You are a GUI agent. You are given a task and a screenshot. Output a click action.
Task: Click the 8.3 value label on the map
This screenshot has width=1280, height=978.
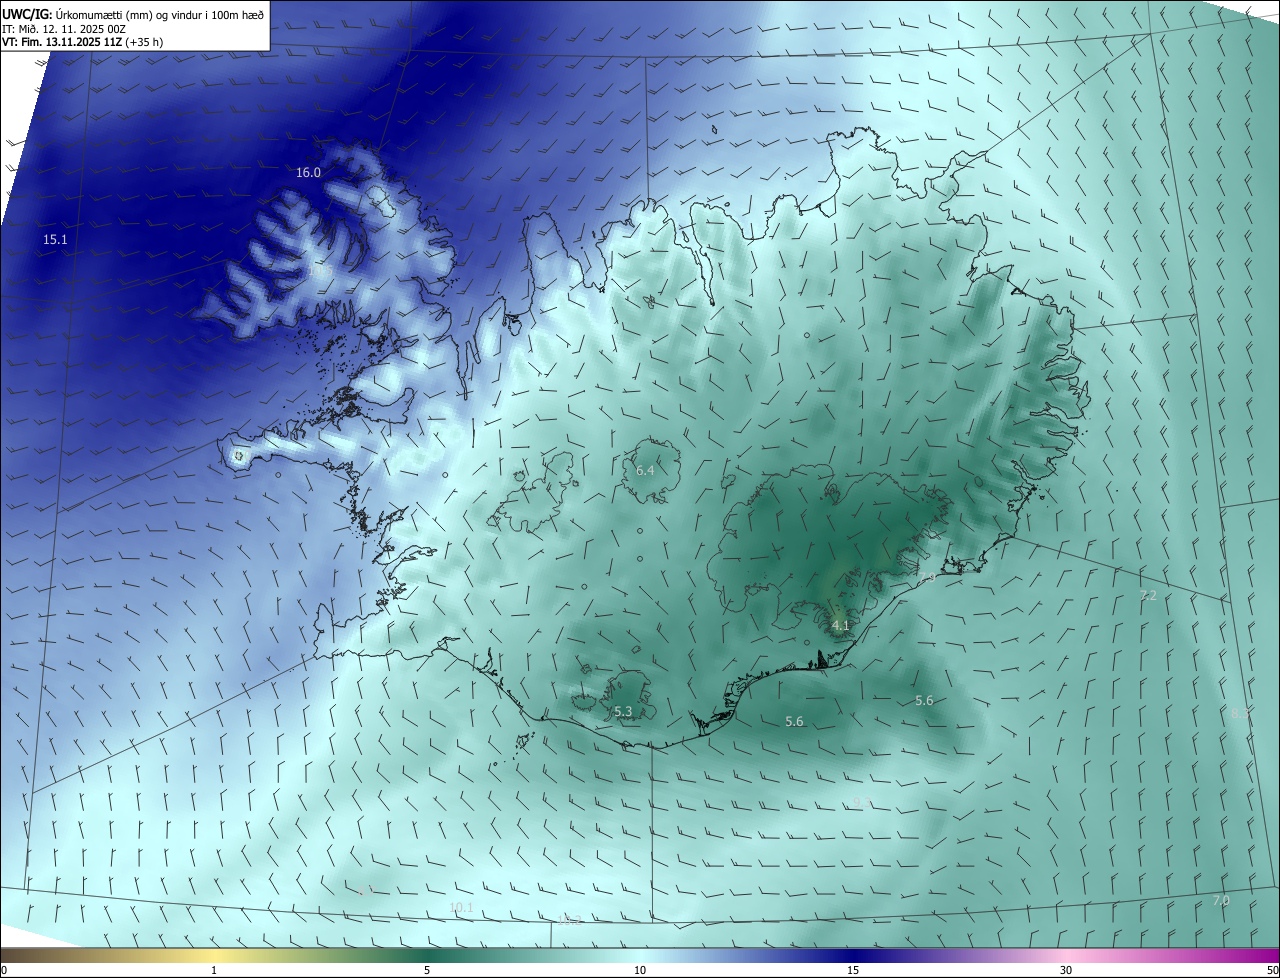coord(1240,713)
